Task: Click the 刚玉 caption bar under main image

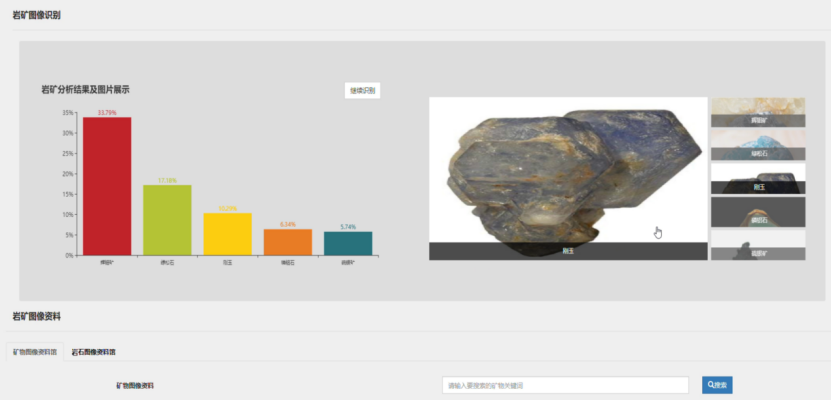Action: (567, 252)
